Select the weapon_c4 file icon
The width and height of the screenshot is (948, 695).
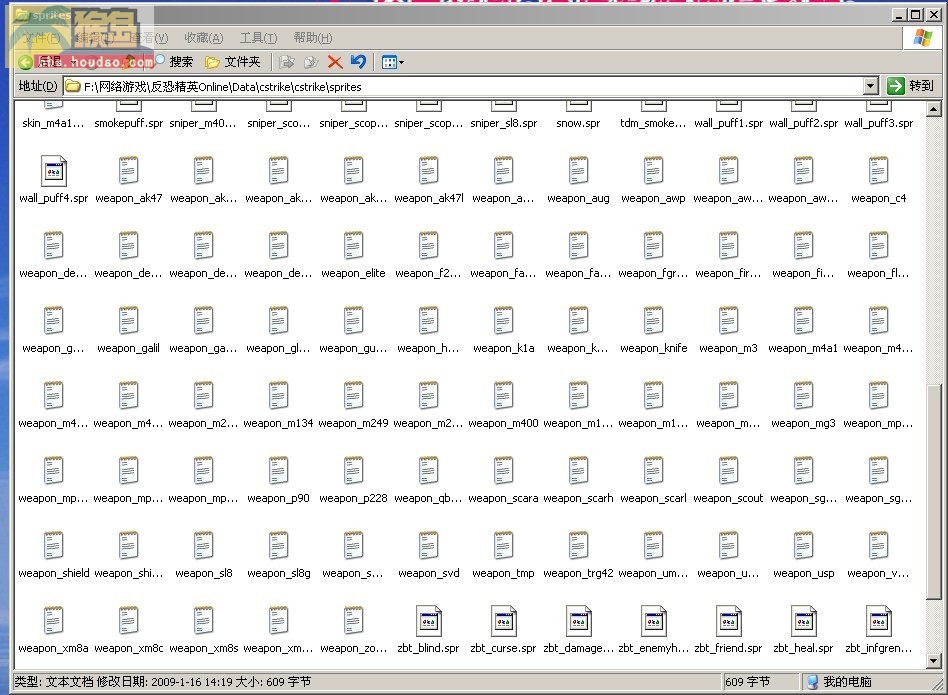(x=878, y=171)
